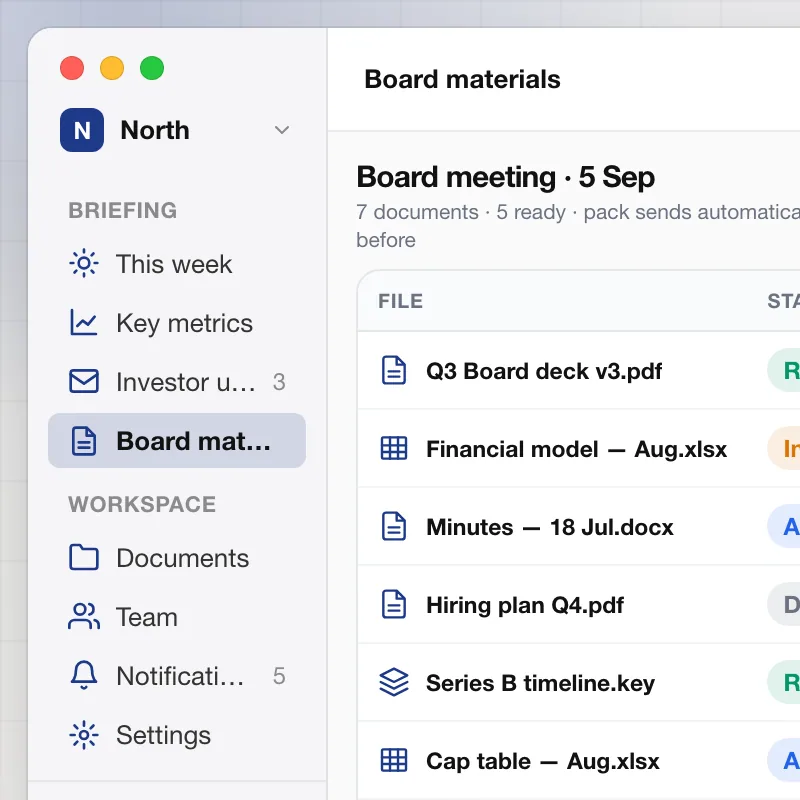Click the gear icon for Settings
This screenshot has height=800, width=800.
(84, 735)
